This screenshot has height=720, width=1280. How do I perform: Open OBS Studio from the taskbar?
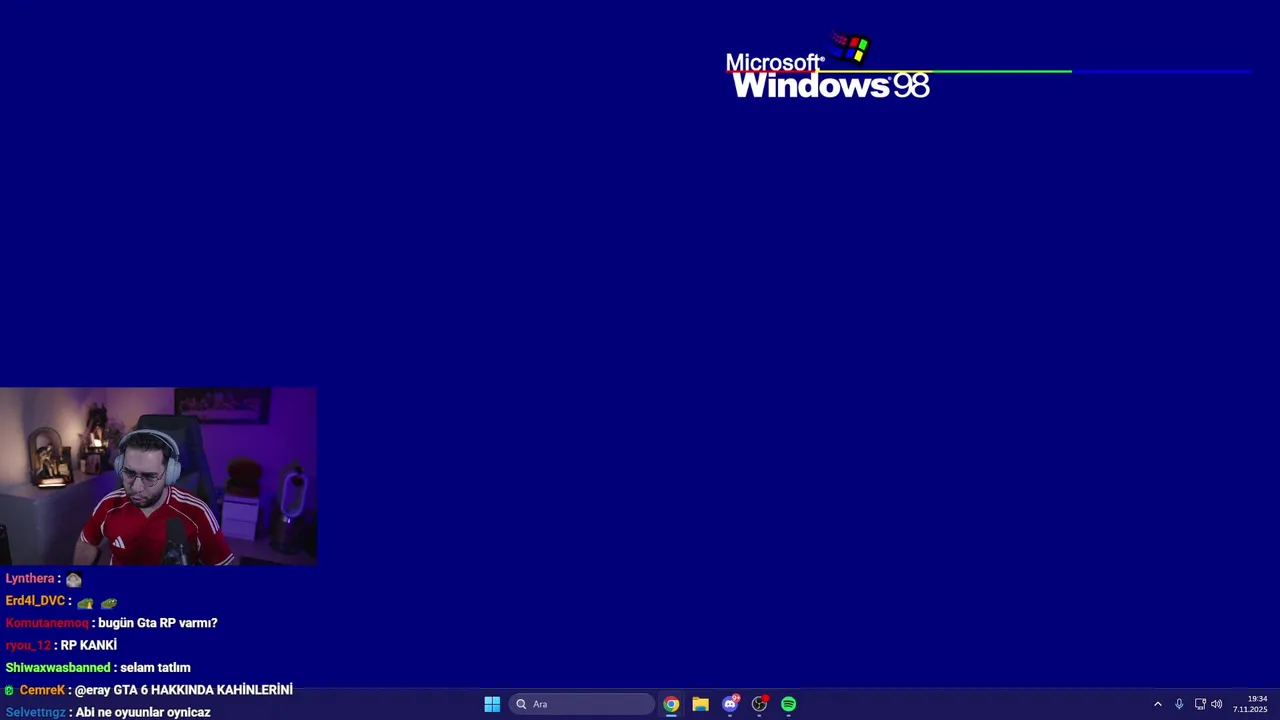point(759,704)
